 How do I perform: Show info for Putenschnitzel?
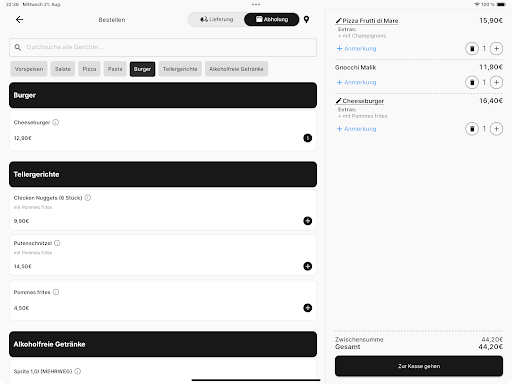pos(57,243)
